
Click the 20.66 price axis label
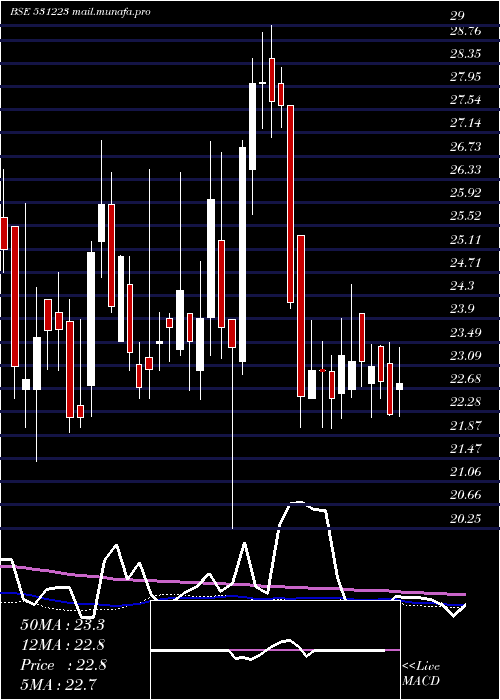point(466,495)
